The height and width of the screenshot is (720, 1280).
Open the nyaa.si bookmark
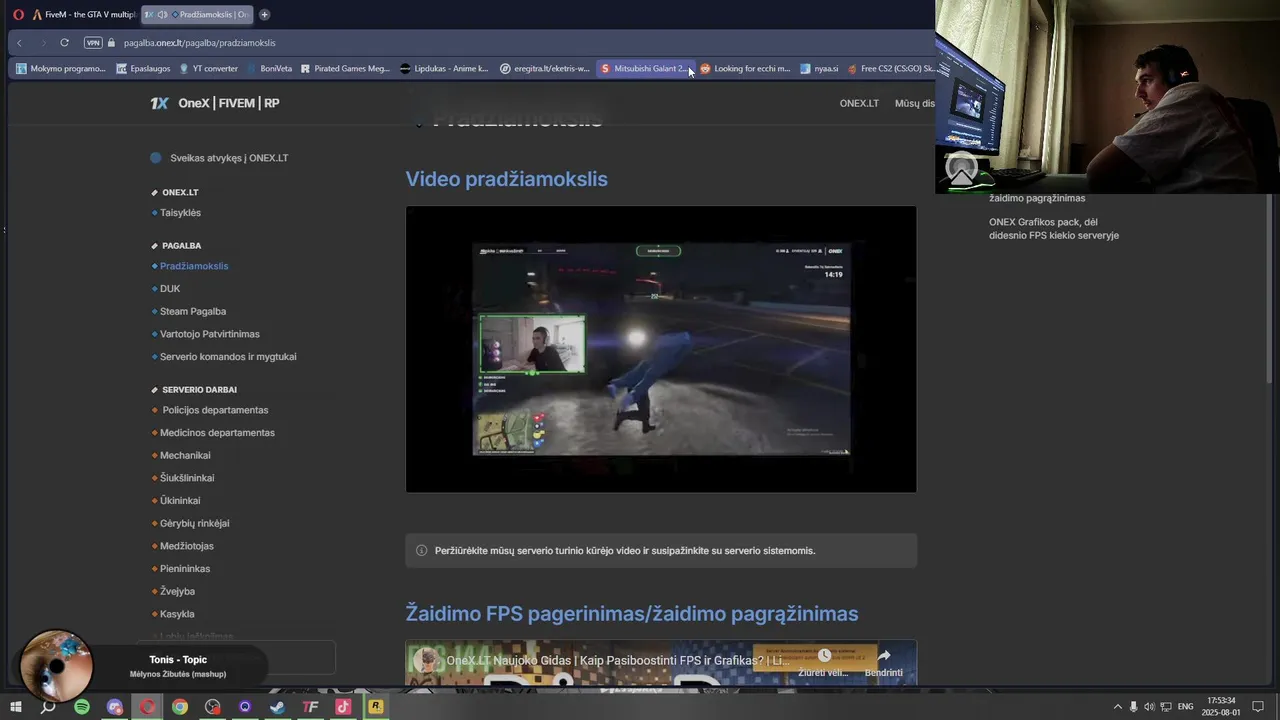[819, 69]
